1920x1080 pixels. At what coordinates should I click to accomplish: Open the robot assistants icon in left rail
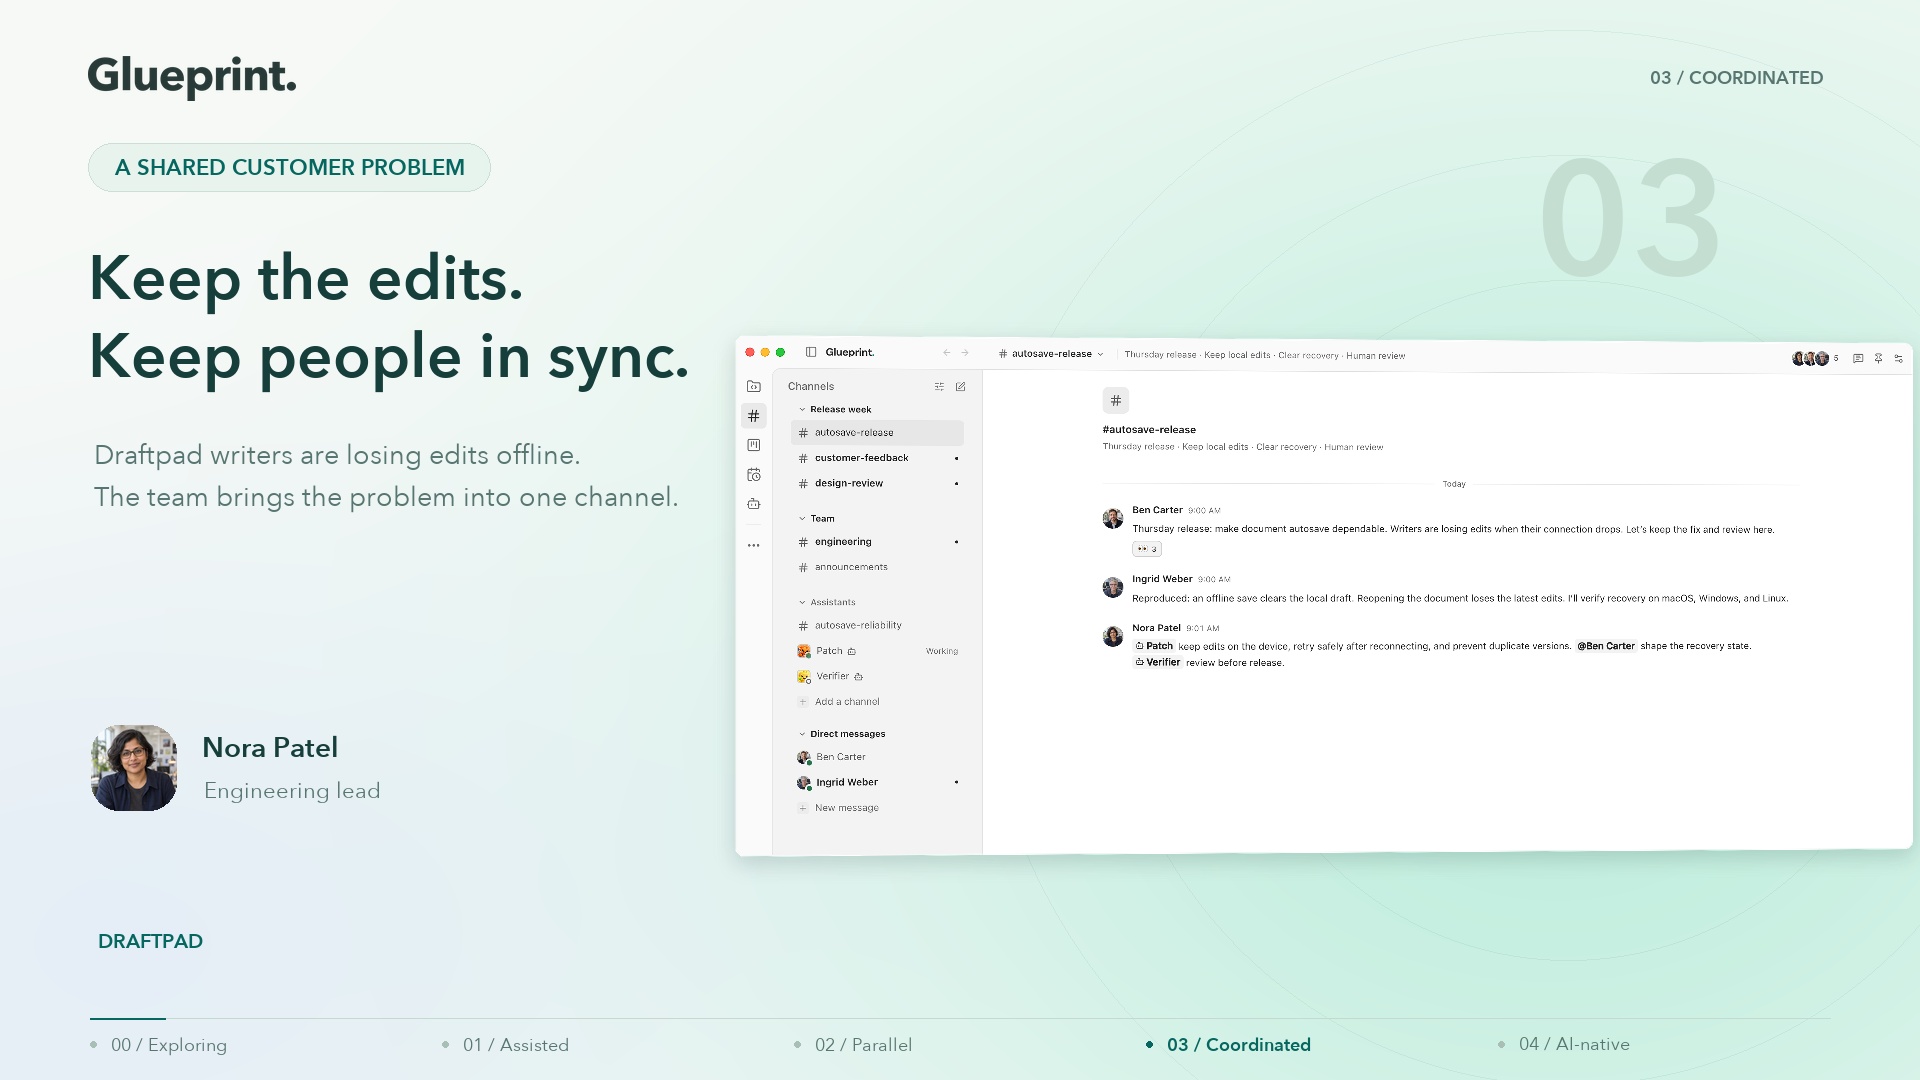[754, 504]
